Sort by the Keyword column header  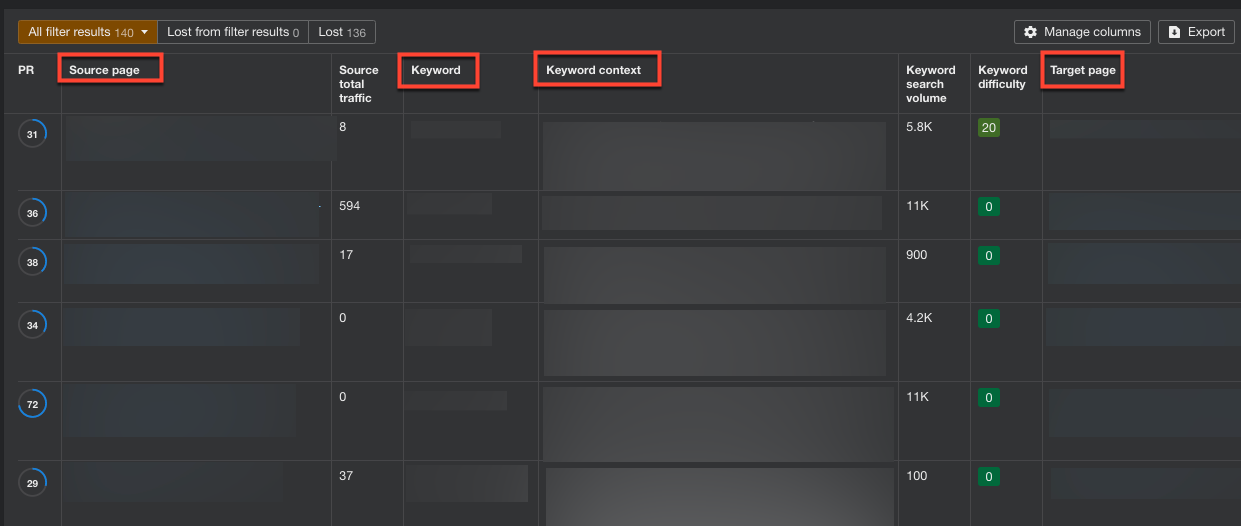pos(436,70)
